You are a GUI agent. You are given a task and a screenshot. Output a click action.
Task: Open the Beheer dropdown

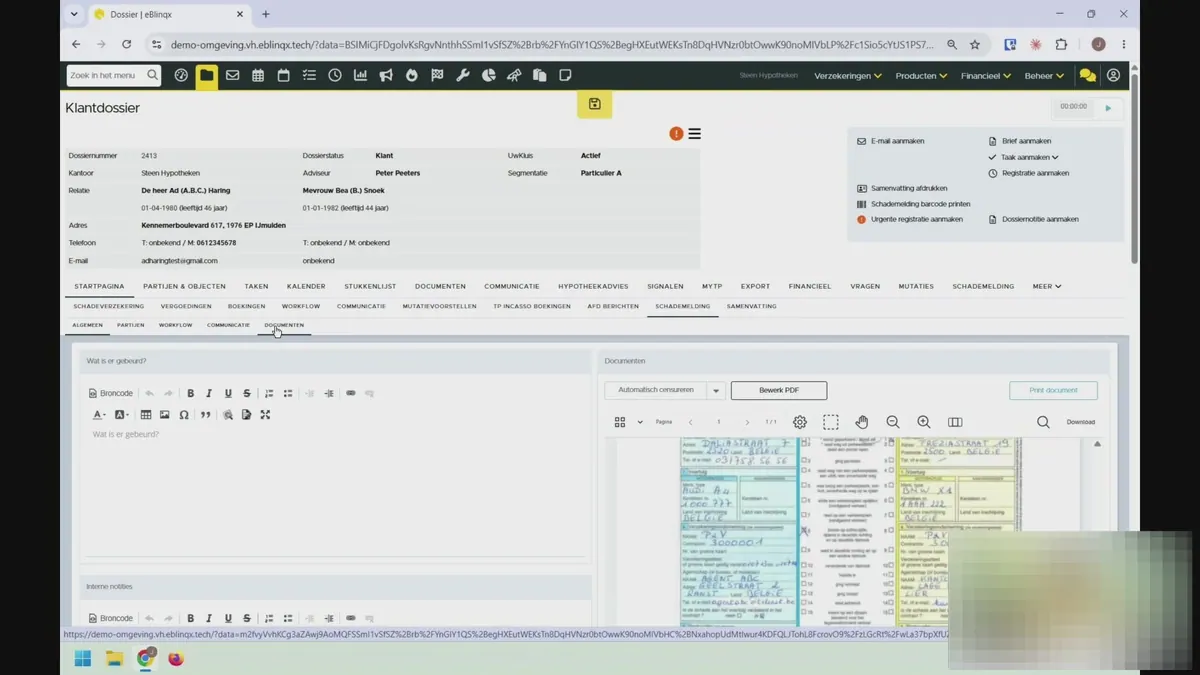coord(1045,75)
